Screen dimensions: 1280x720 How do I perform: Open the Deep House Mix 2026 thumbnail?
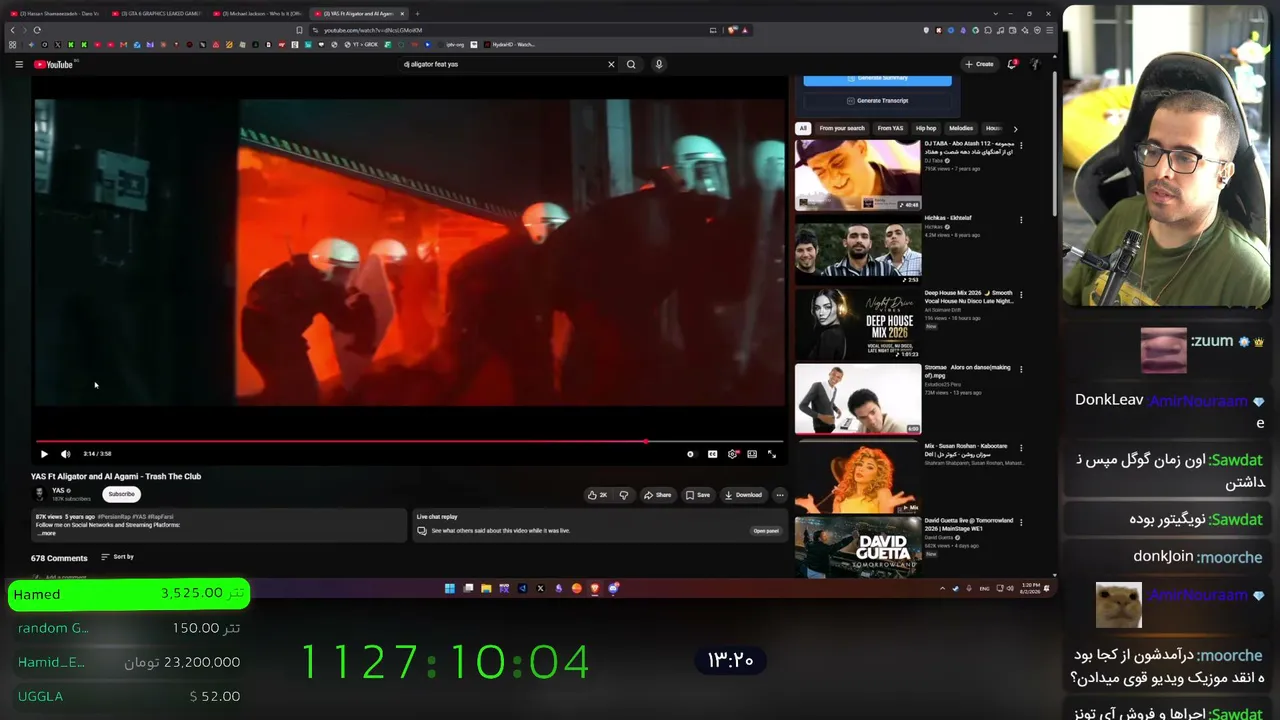click(858, 324)
